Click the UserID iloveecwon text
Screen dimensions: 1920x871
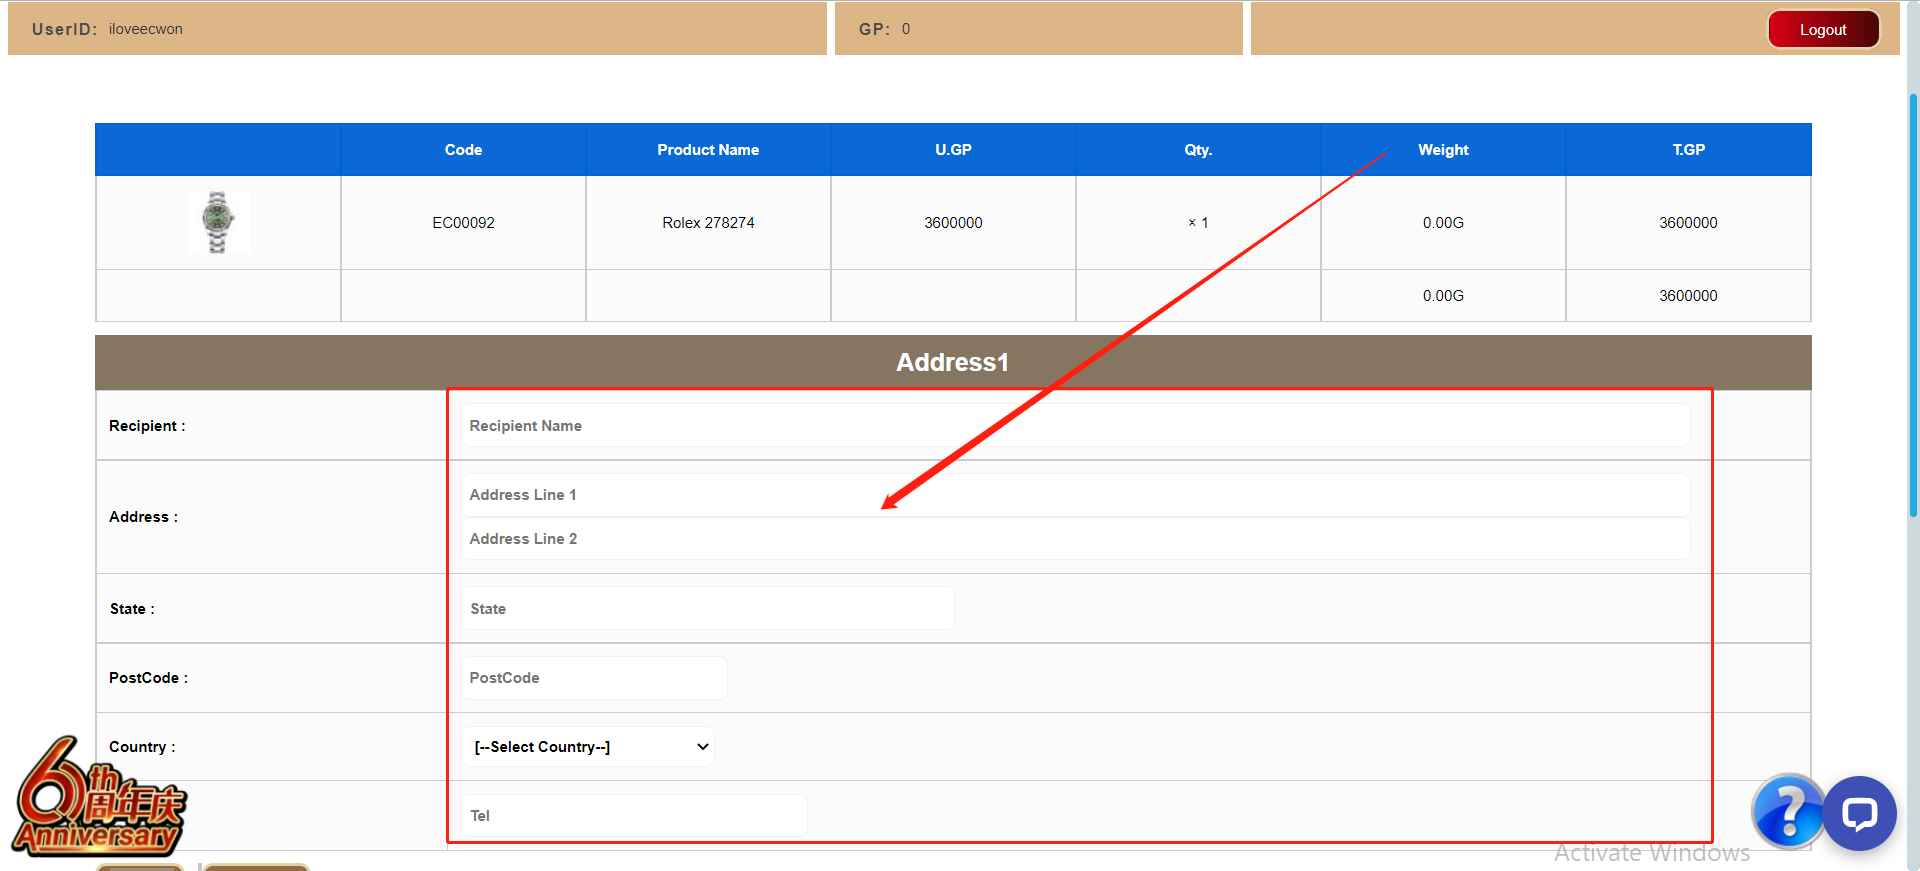point(107,29)
